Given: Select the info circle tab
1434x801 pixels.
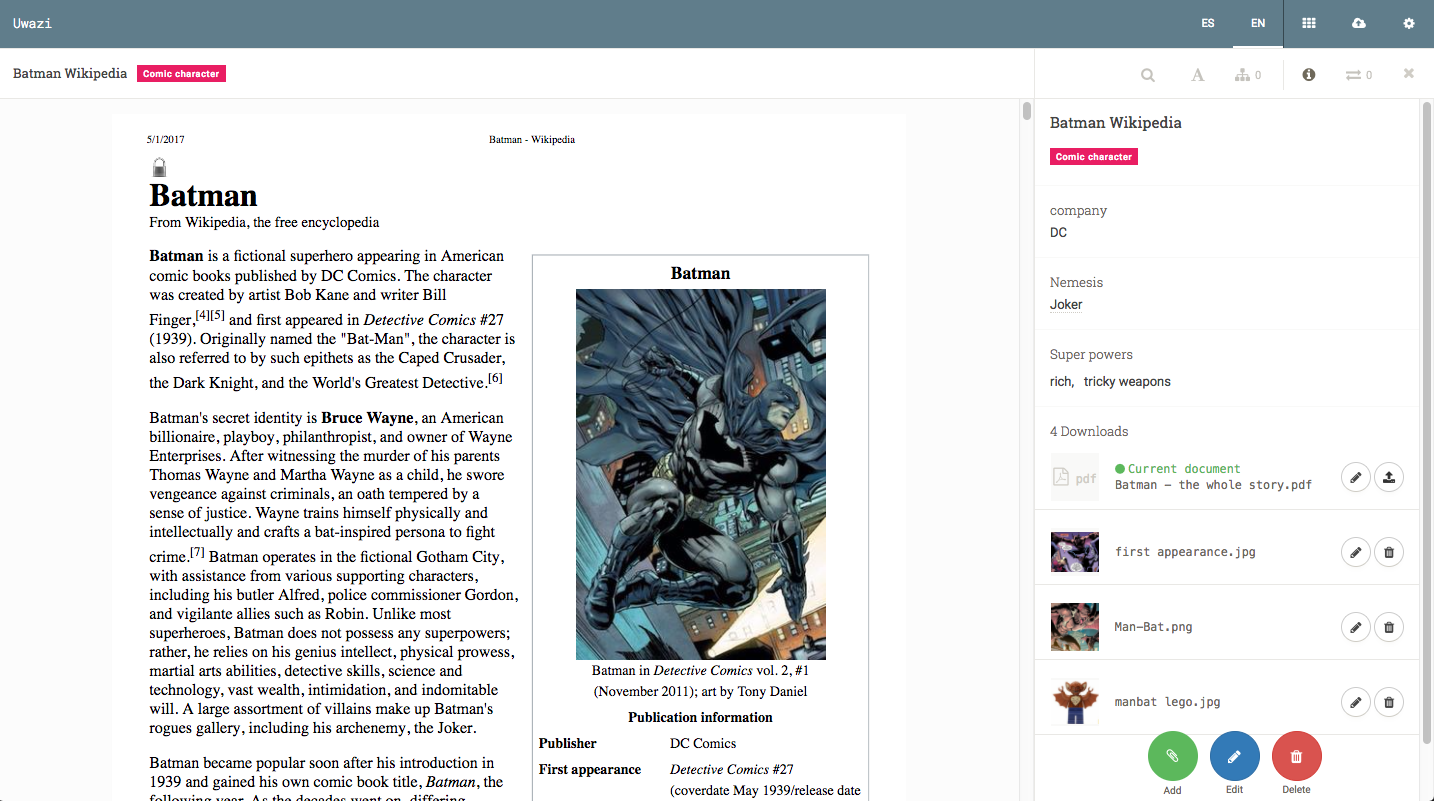Looking at the screenshot, I should click(x=1308, y=75).
